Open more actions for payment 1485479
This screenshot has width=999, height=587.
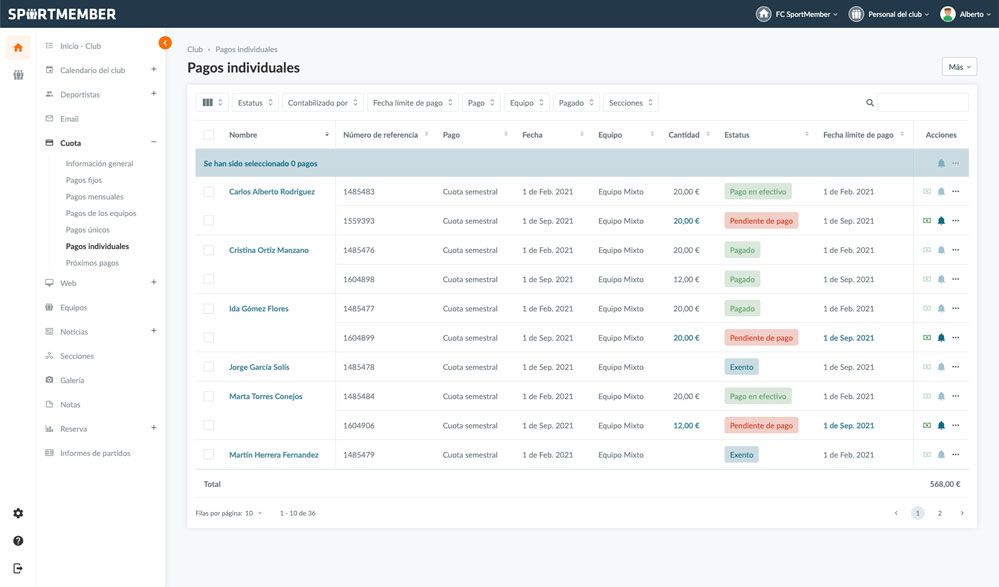(x=956, y=454)
